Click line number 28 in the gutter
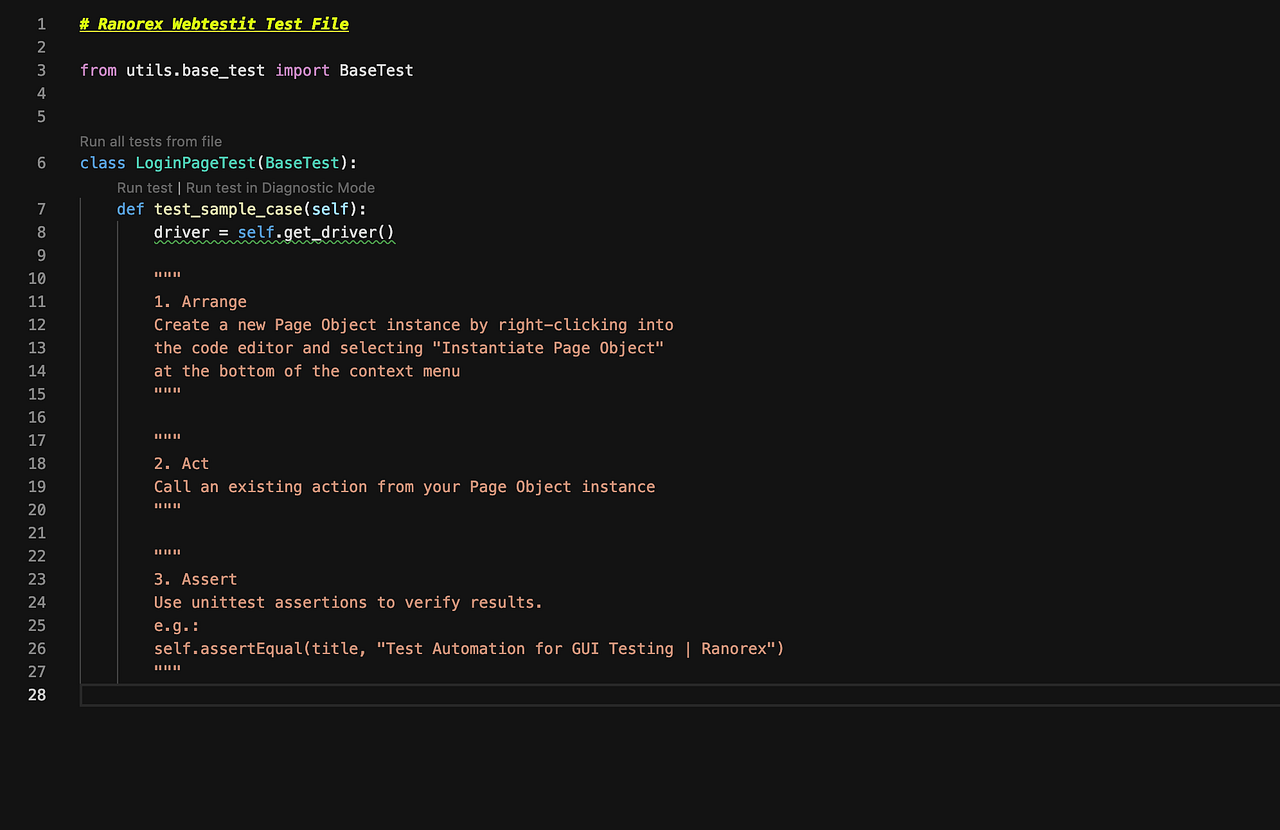The width and height of the screenshot is (1280, 830). click(36, 694)
